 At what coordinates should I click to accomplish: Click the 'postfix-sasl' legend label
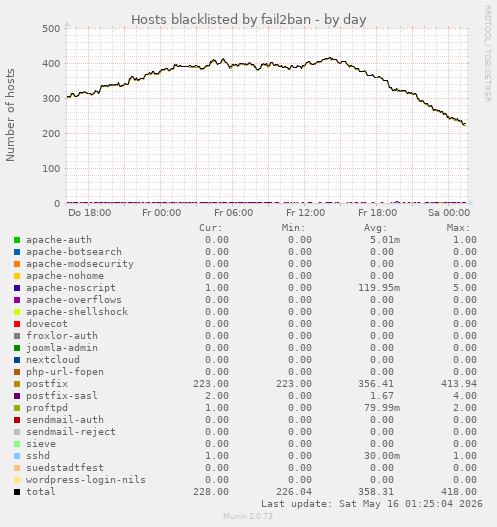62,396
